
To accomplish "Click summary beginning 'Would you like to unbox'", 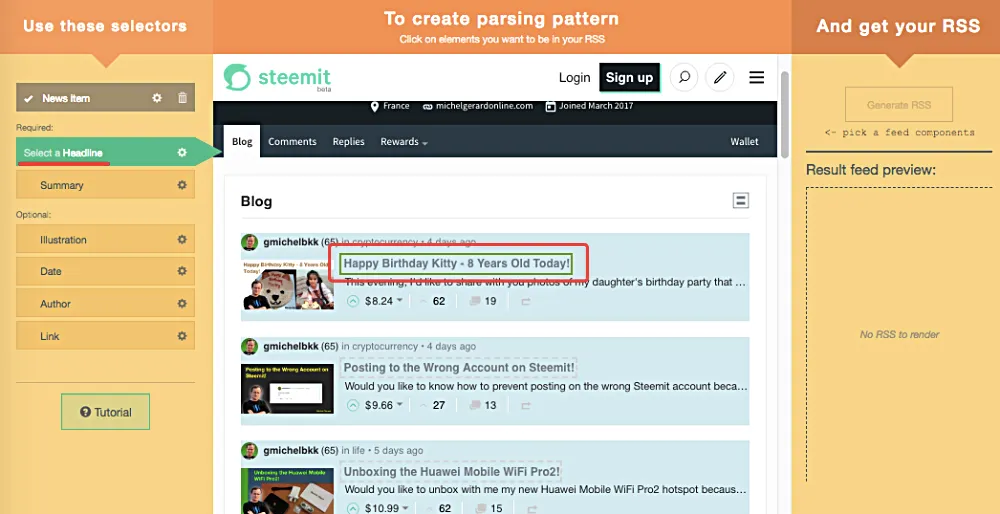I will pyautogui.click(x=546, y=490).
